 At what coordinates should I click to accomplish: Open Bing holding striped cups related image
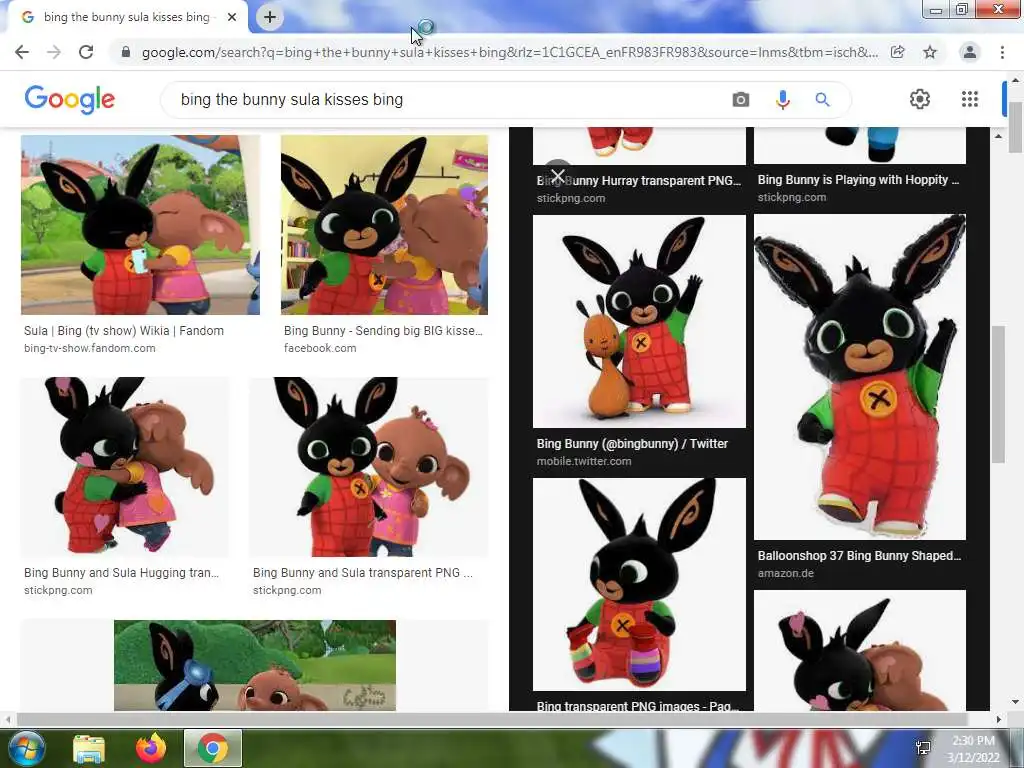click(x=639, y=584)
